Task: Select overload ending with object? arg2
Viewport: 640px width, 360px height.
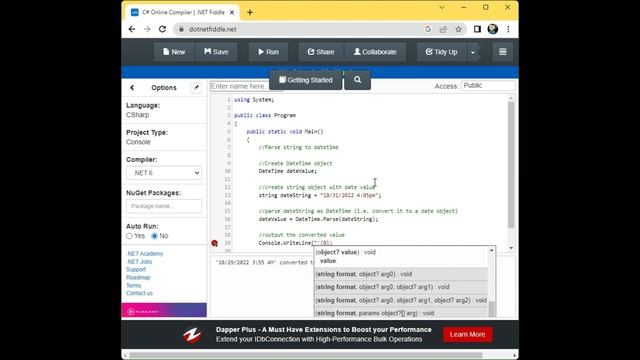Action: (x=401, y=300)
